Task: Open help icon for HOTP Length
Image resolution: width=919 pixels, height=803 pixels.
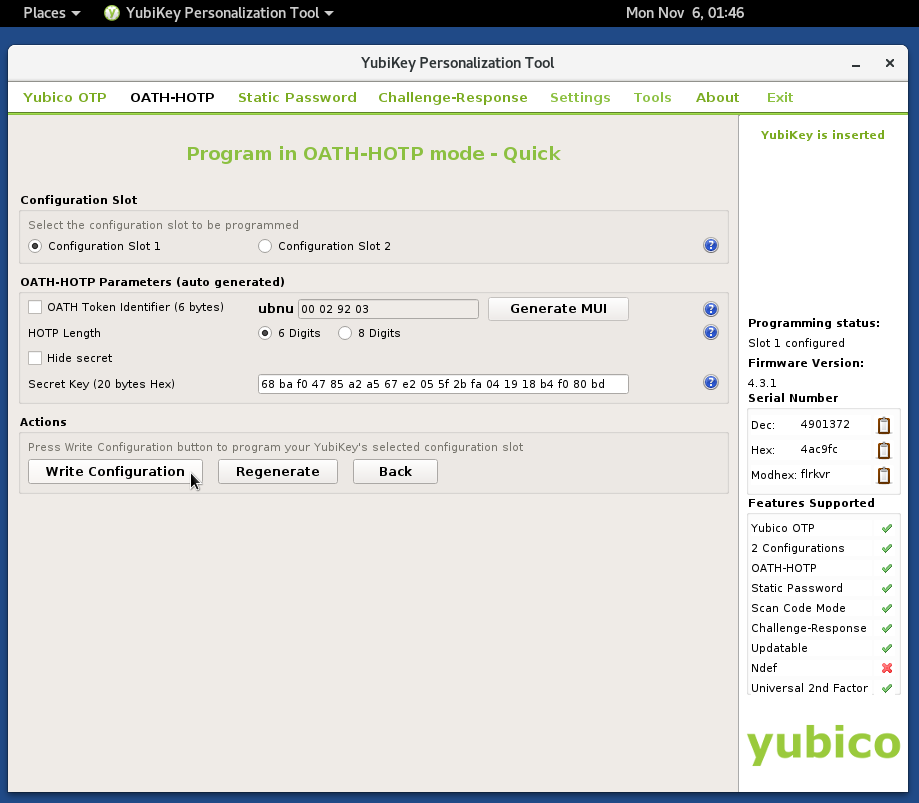Action: click(x=710, y=332)
